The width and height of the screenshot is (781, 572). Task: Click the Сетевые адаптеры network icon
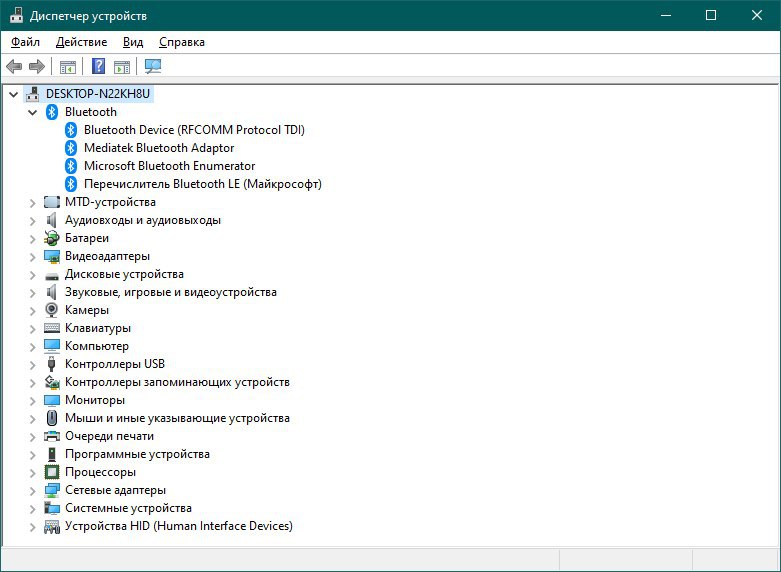click(x=52, y=490)
